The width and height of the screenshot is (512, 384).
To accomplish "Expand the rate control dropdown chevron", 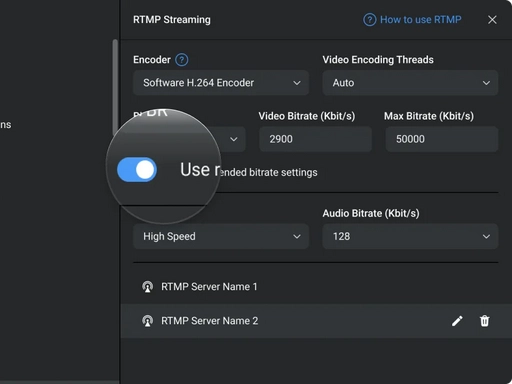I will [x=234, y=139].
